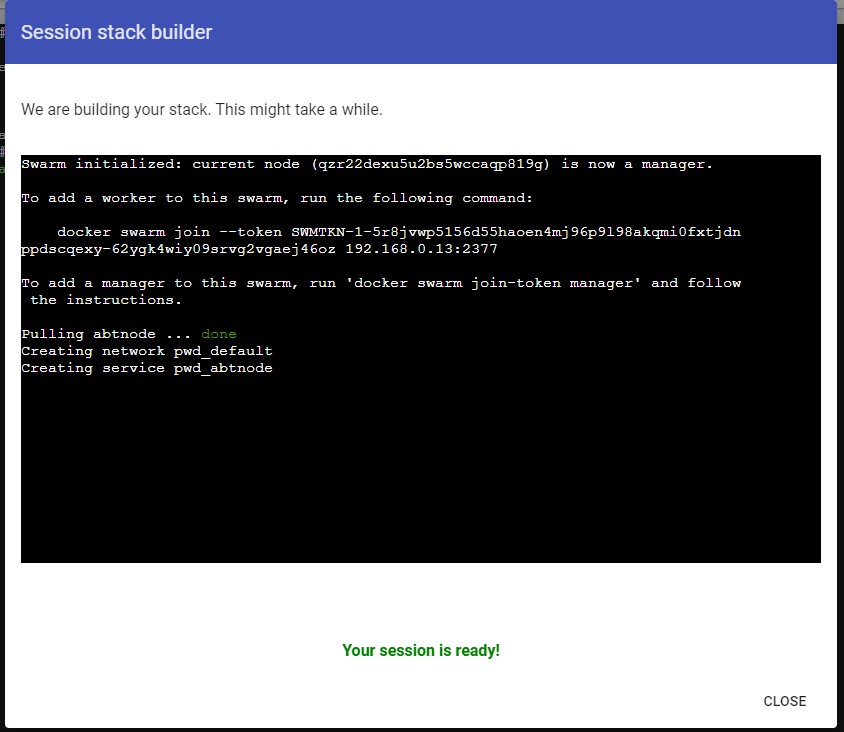This screenshot has height=732, width=844.
Task: Click the empty black terminal area
Action: click(420, 470)
